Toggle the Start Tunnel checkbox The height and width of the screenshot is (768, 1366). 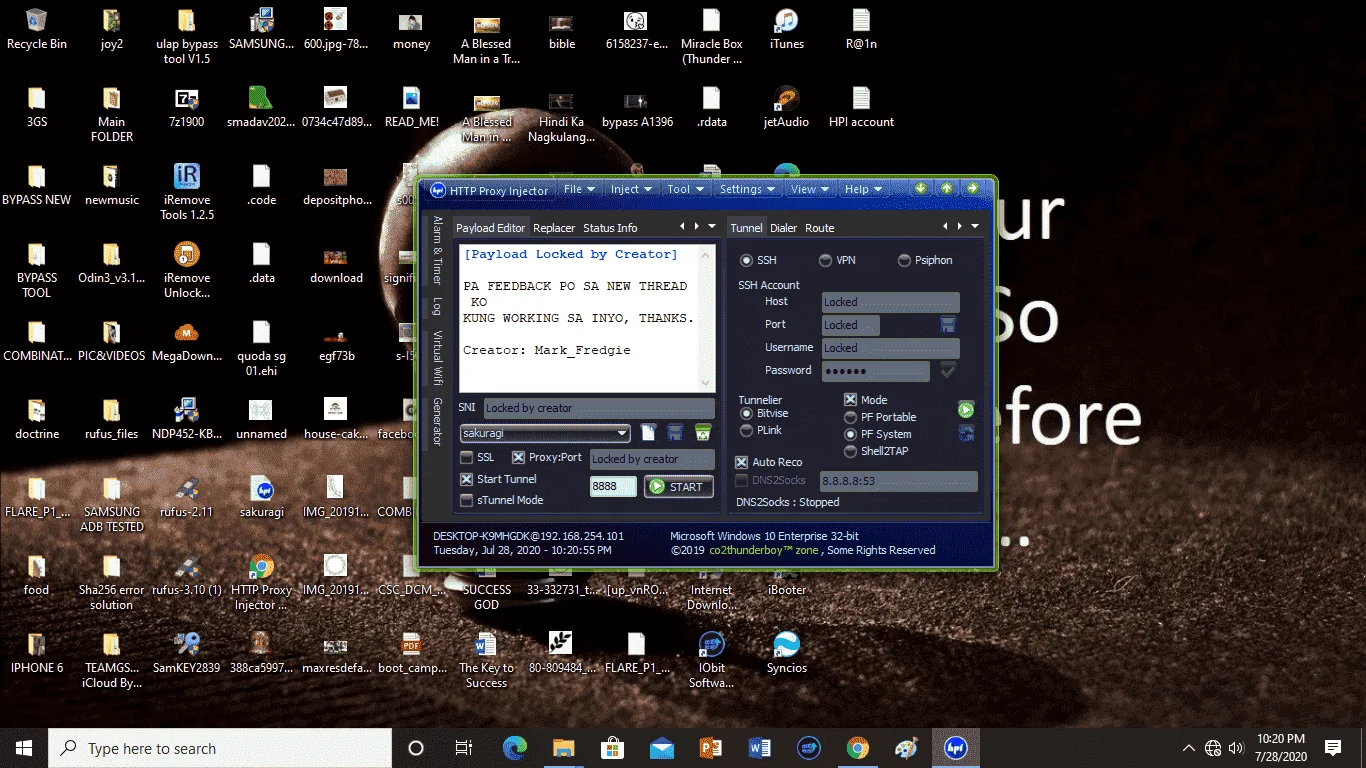pos(466,479)
